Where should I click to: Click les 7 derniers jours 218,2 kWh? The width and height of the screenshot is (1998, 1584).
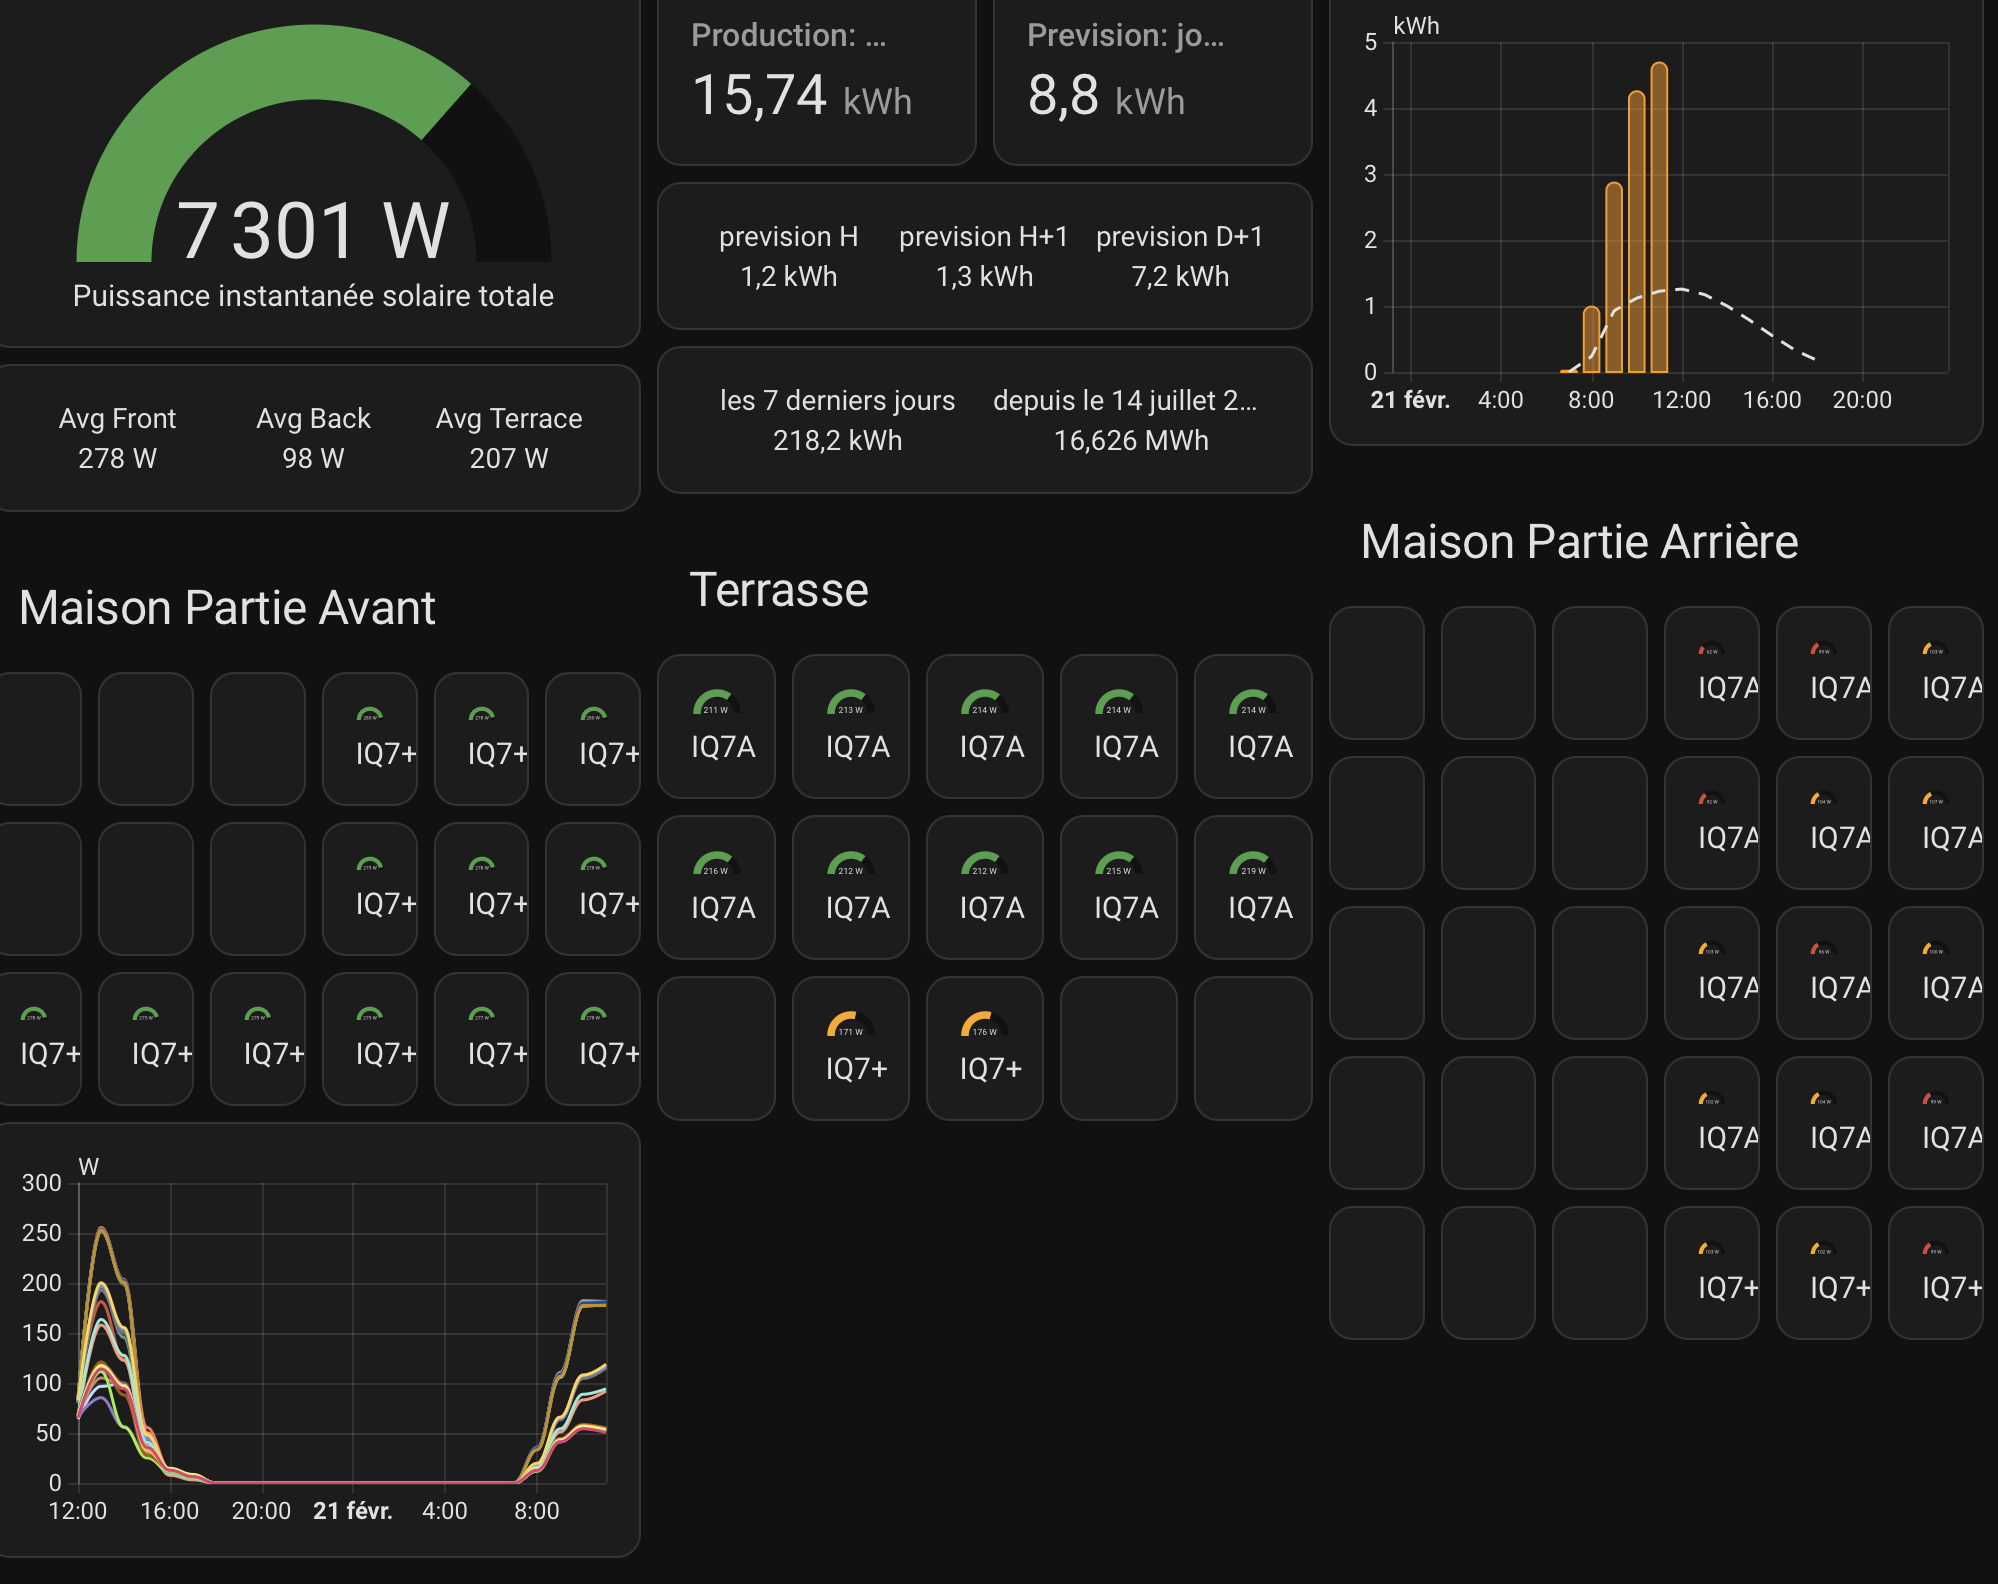point(837,420)
